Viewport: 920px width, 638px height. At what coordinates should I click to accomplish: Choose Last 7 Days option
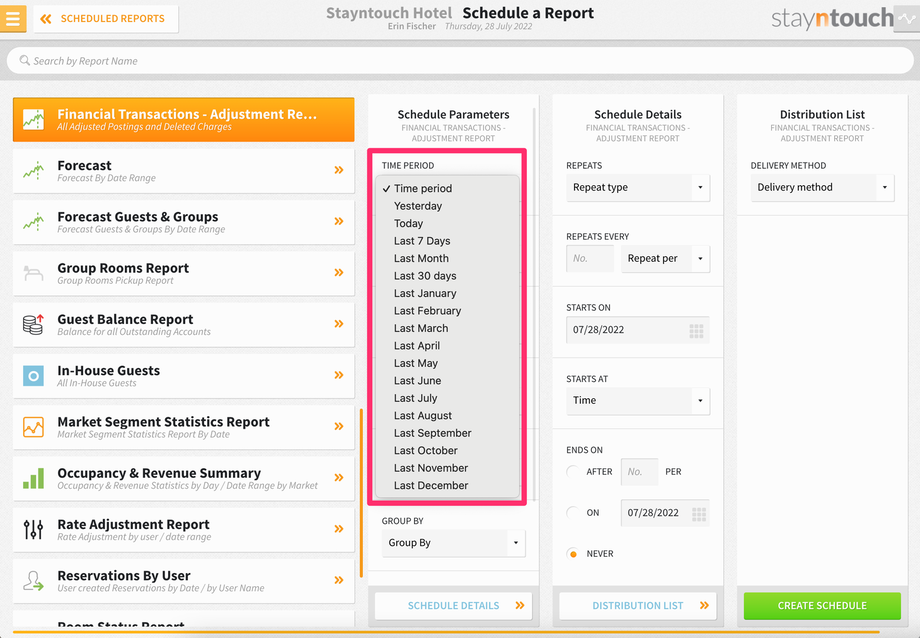[x=447, y=241]
